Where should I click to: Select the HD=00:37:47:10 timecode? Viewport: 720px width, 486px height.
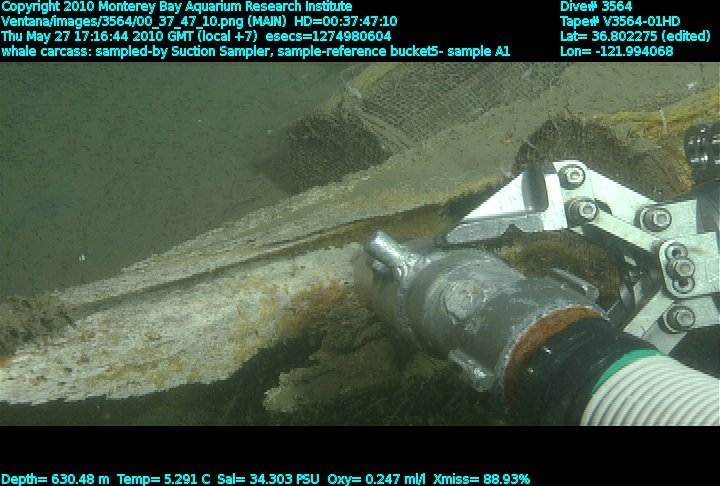(346, 22)
